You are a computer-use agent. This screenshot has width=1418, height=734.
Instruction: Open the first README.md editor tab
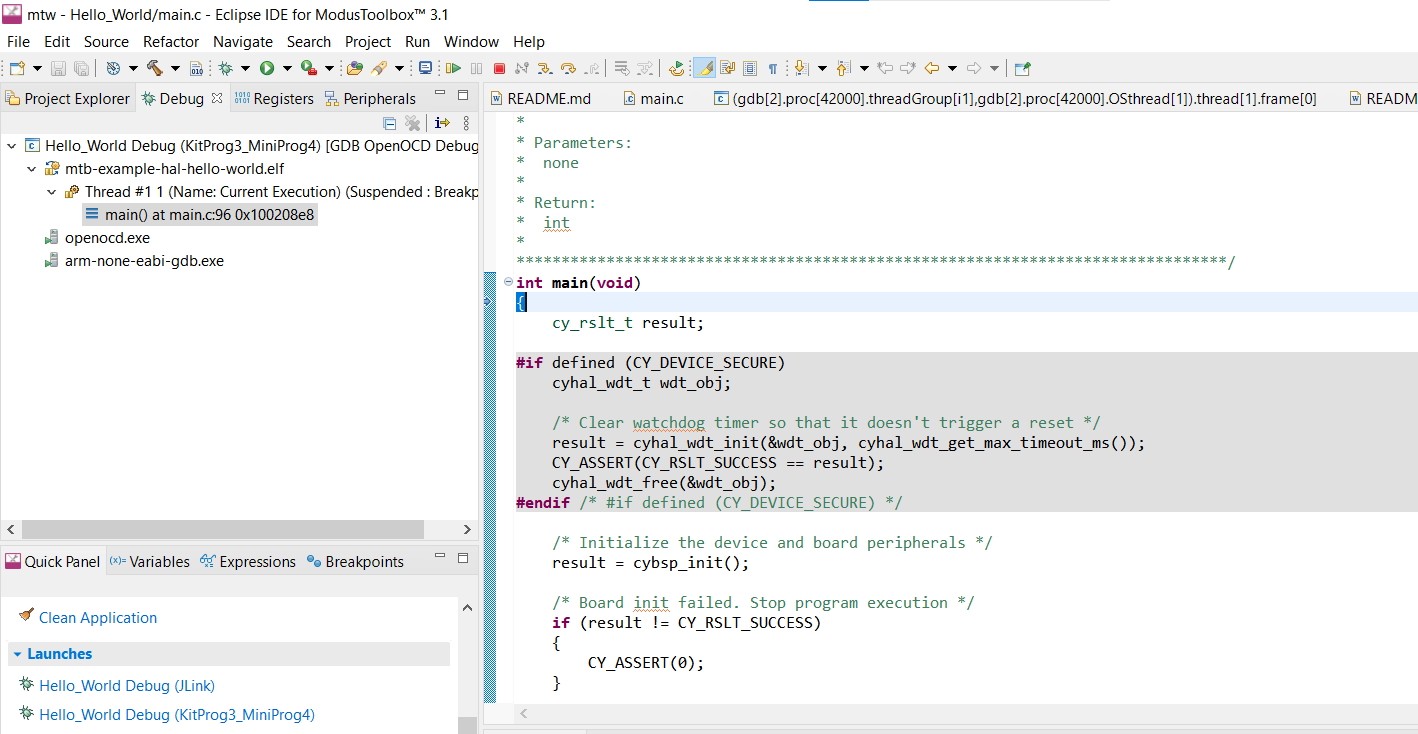(x=540, y=98)
